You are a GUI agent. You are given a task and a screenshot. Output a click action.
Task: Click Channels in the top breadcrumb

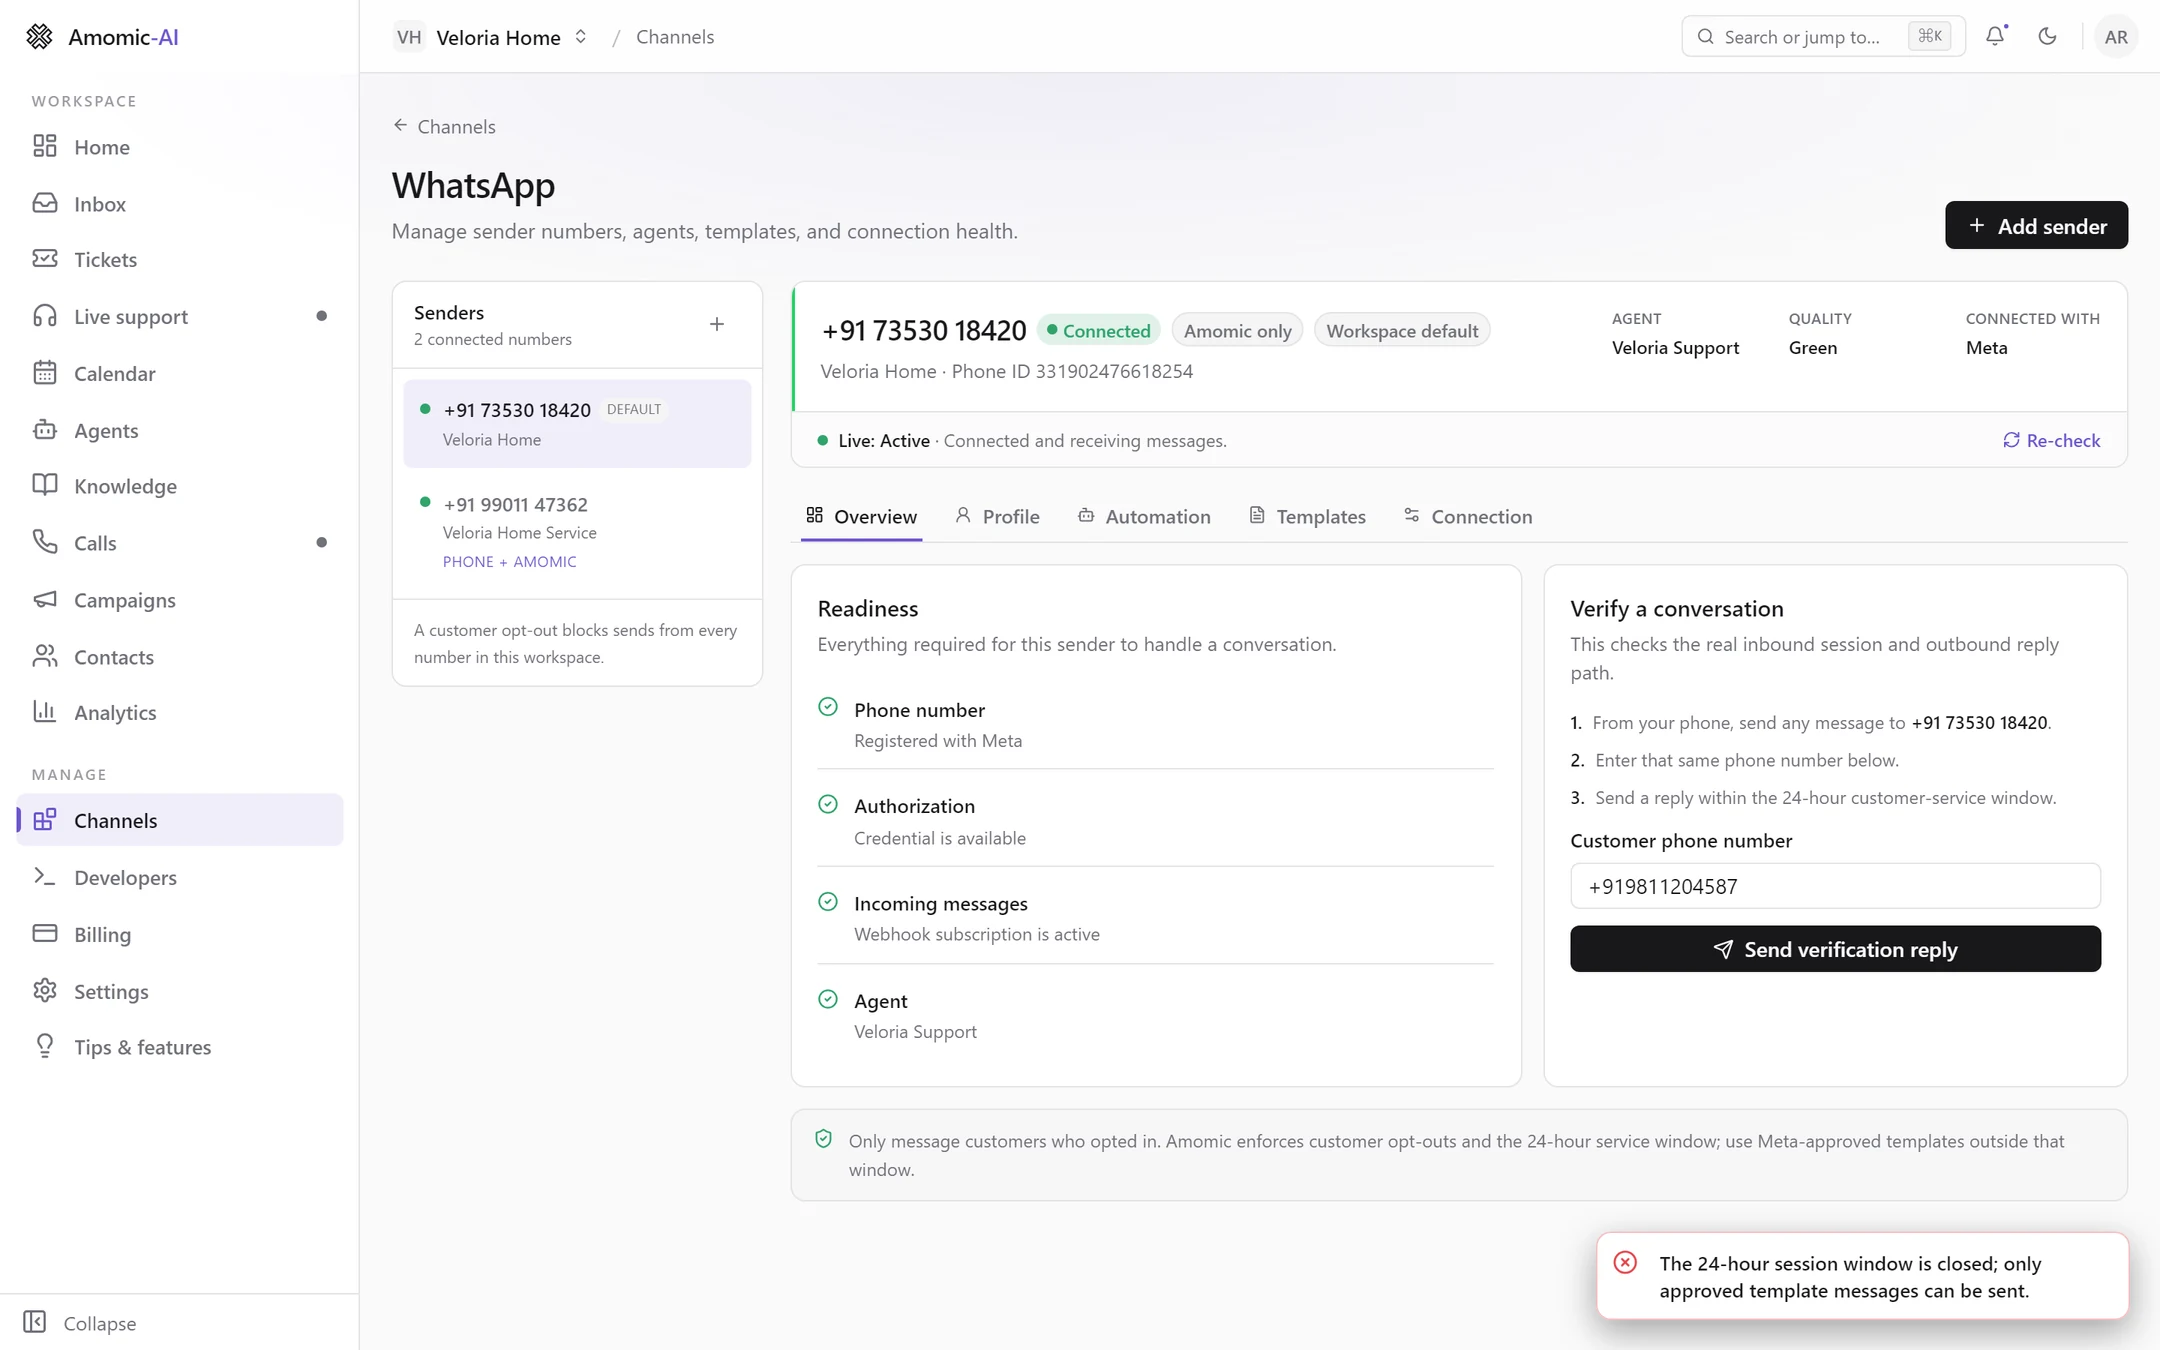pos(675,37)
